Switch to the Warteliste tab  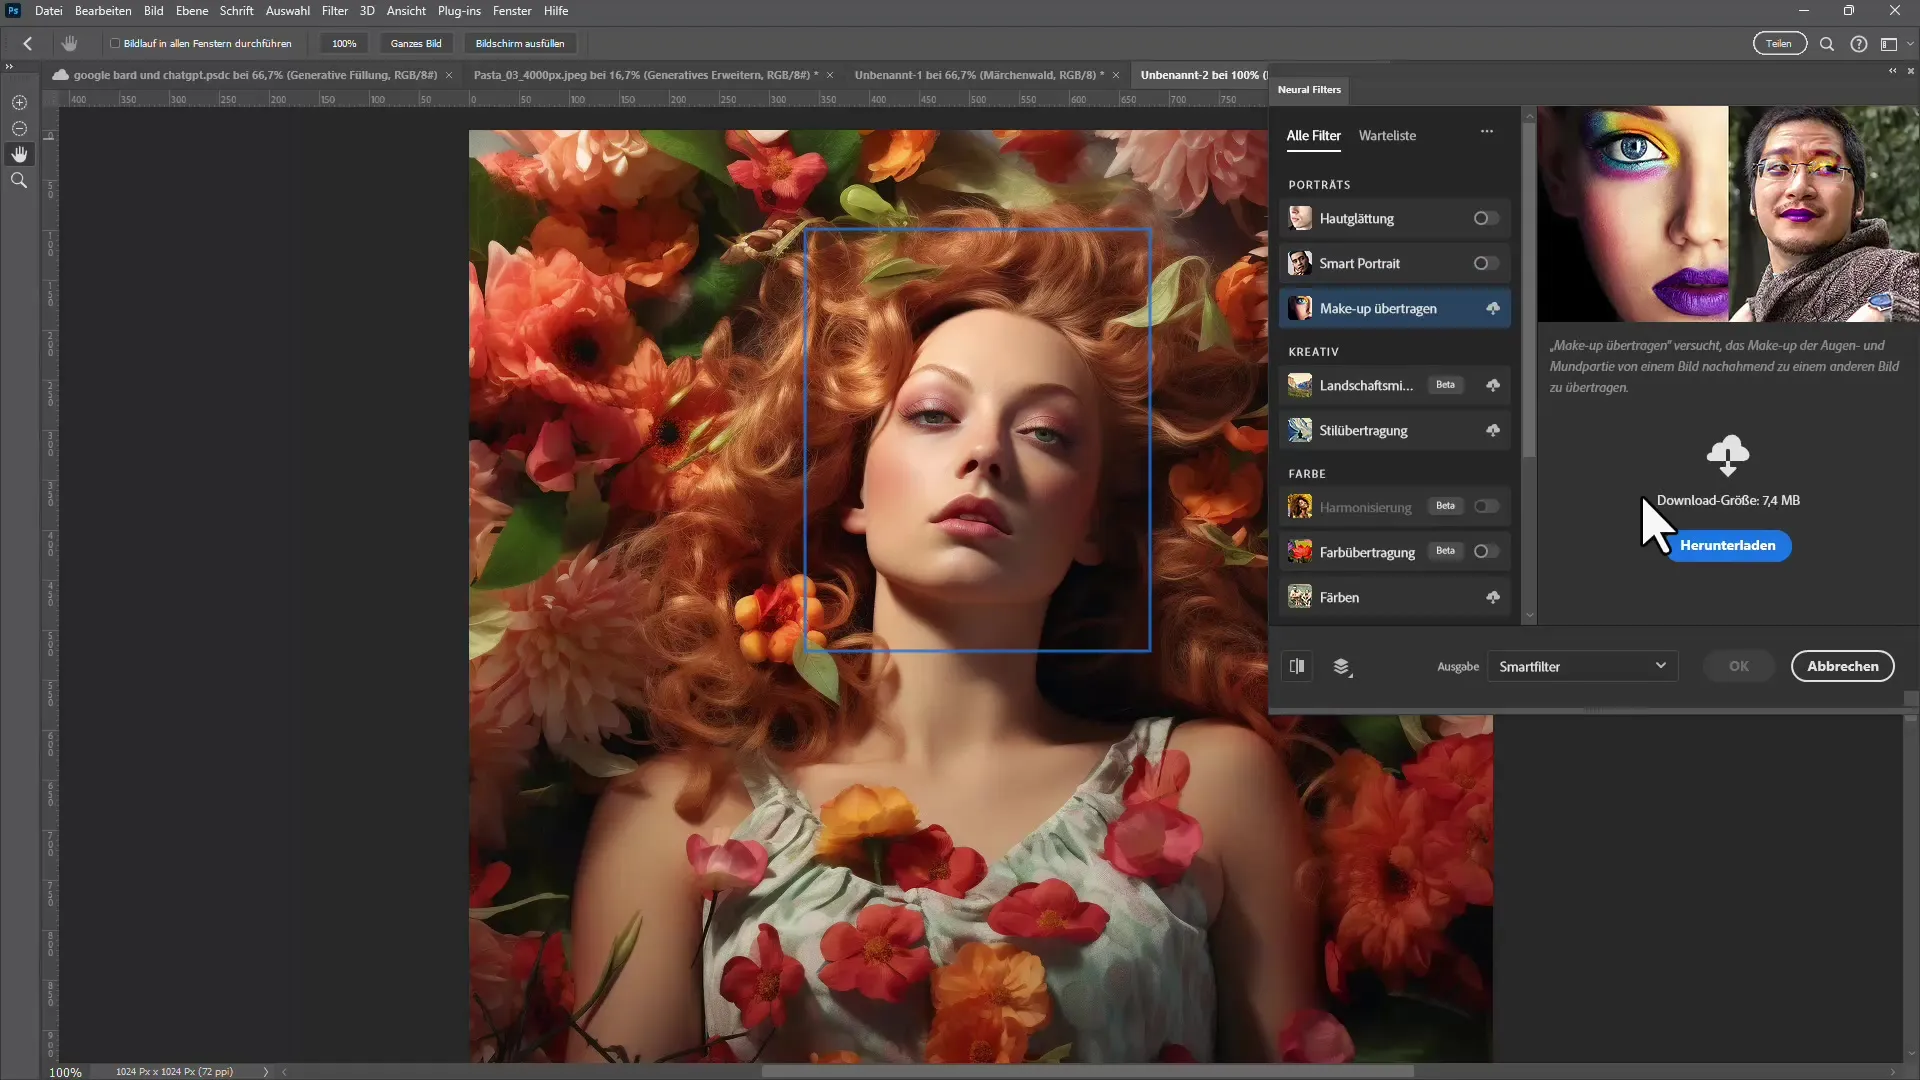(x=1387, y=135)
